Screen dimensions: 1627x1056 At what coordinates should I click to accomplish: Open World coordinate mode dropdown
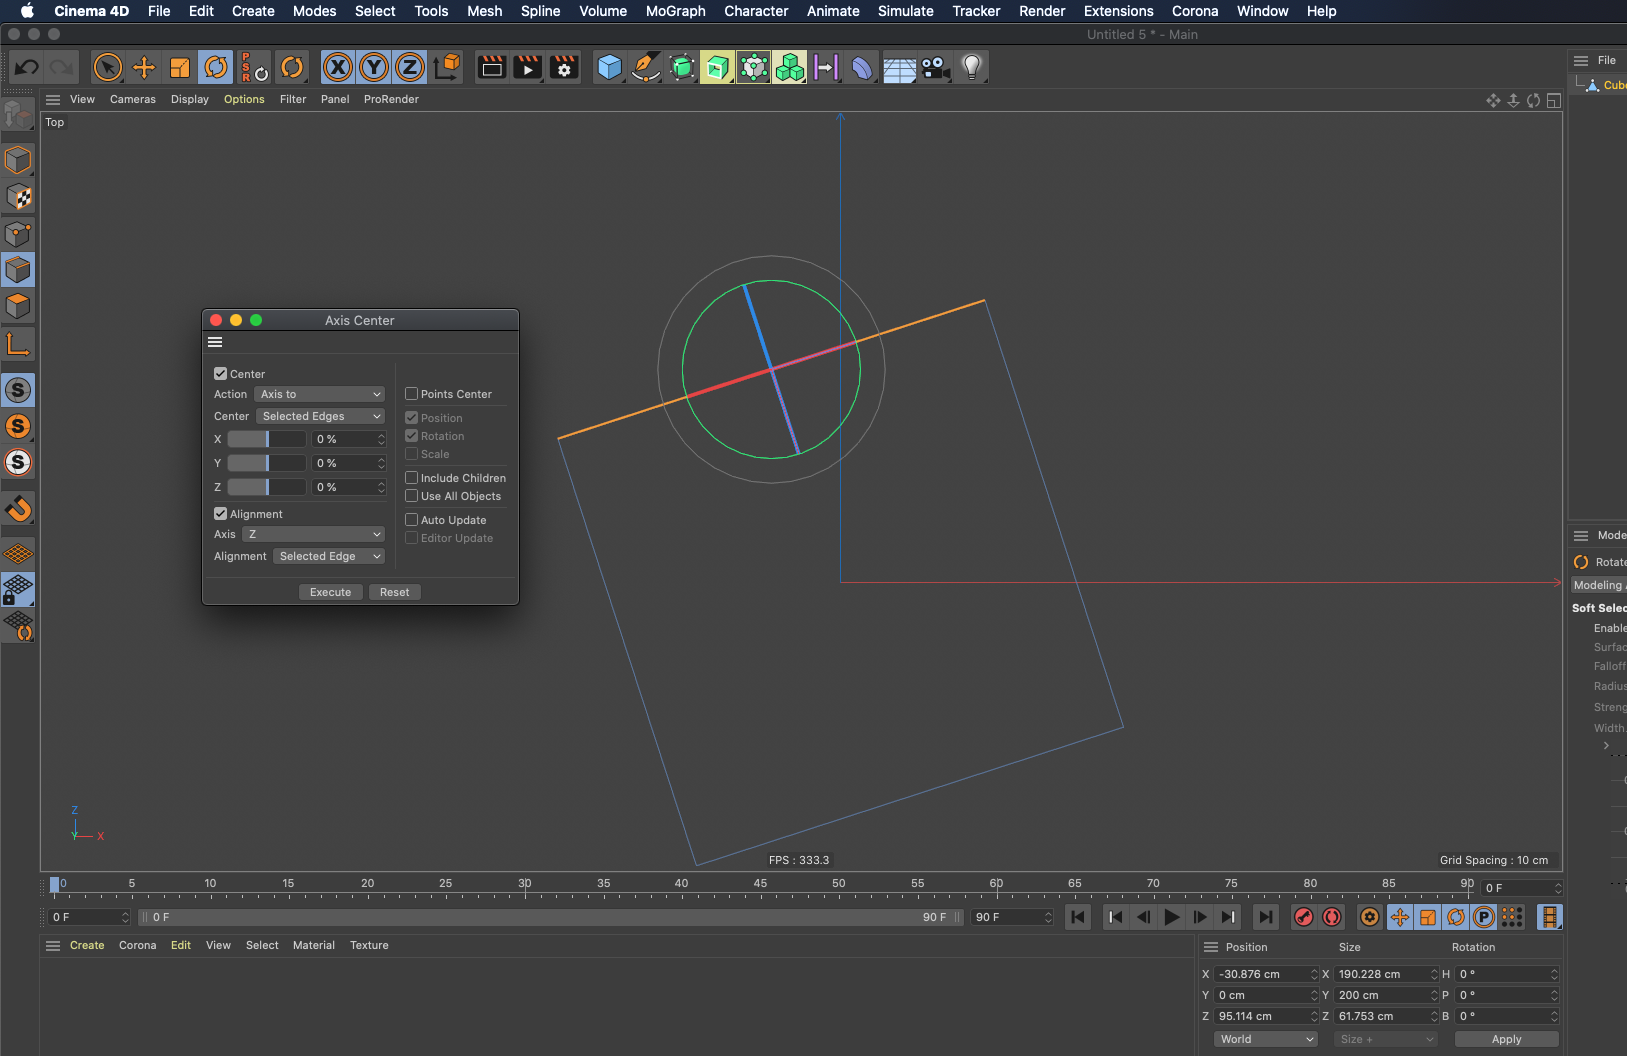pyautogui.click(x=1266, y=1039)
